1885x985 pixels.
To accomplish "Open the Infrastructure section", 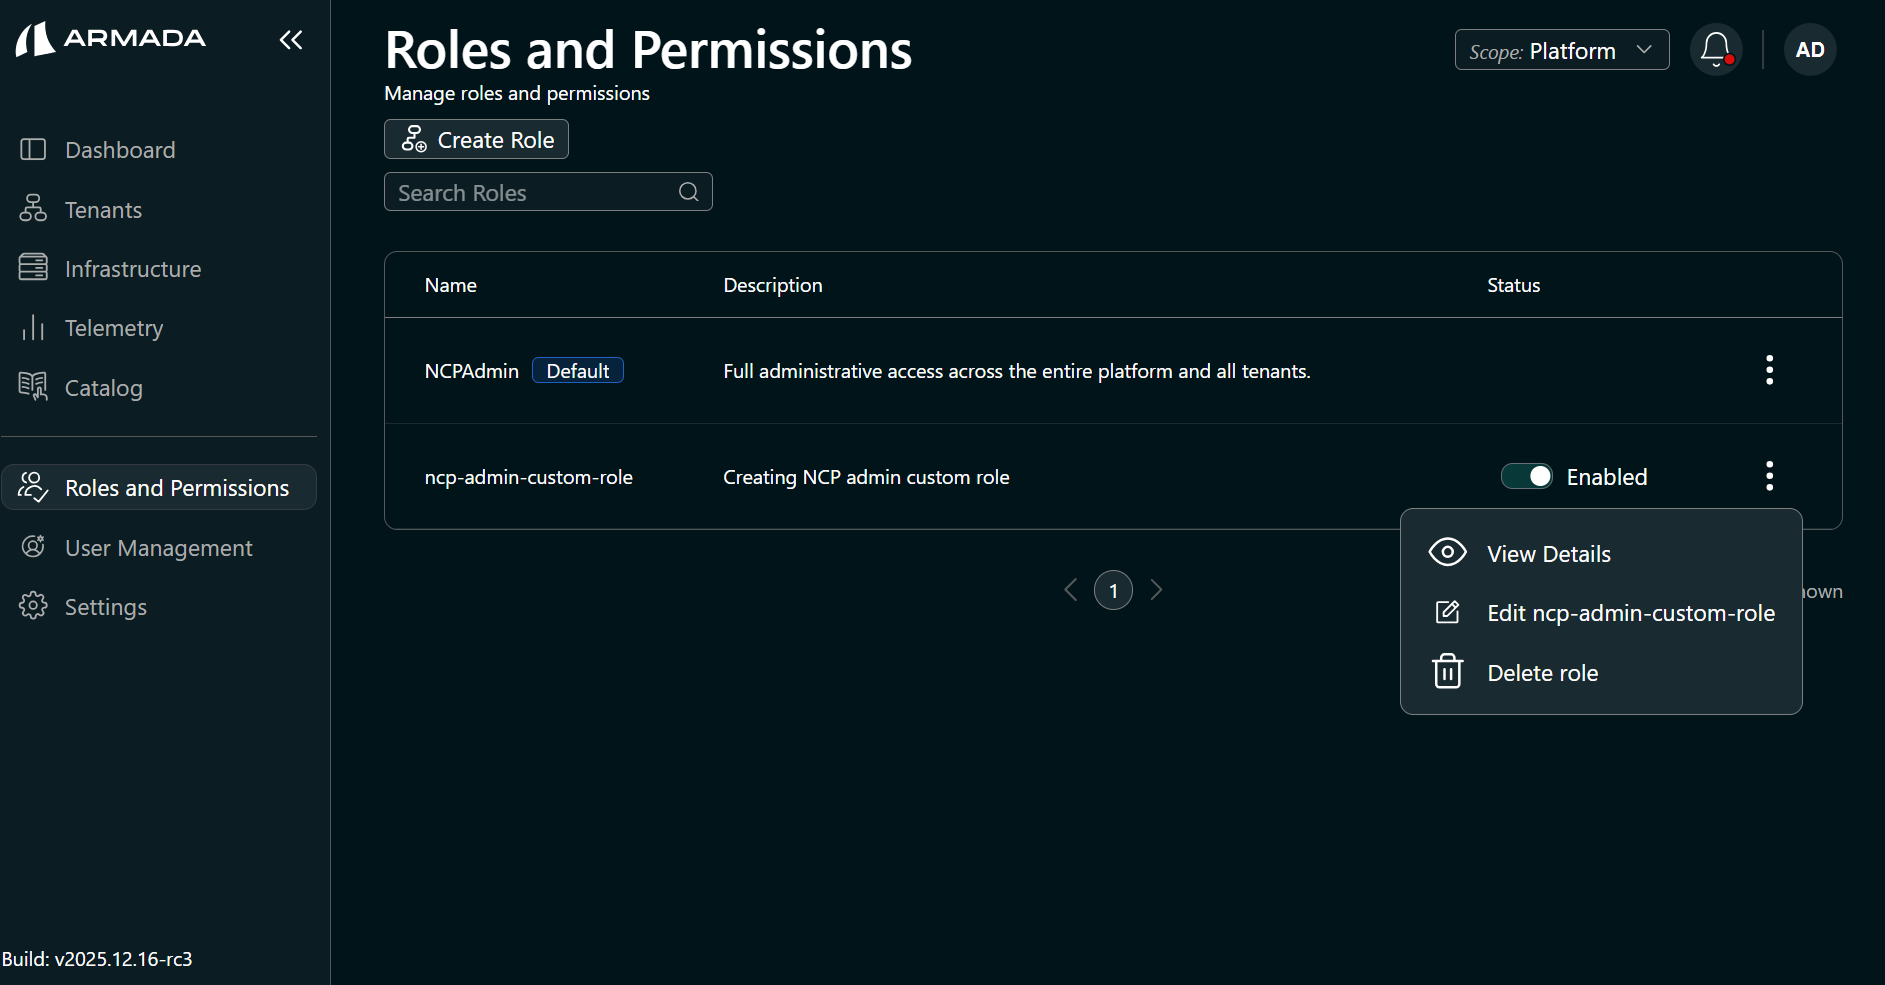I will [133, 268].
